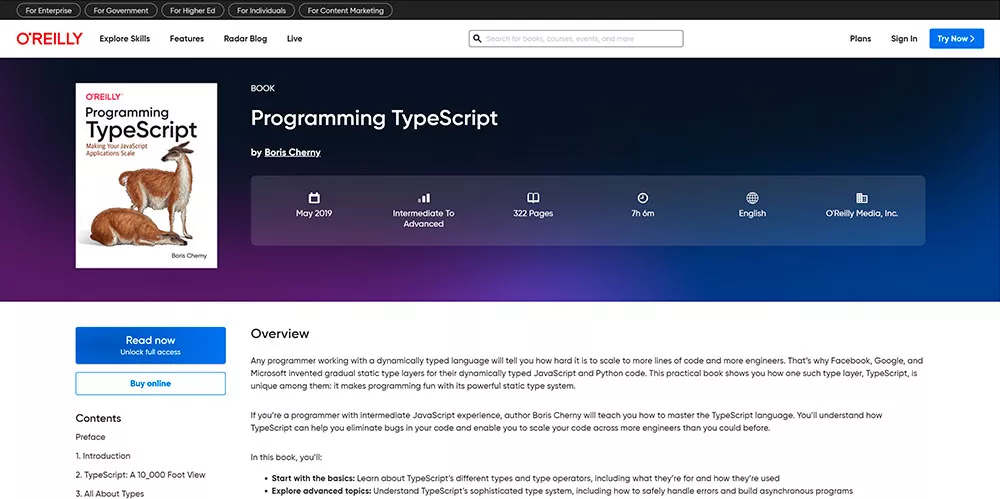Click the Programming TypeScript title heading

coord(374,119)
